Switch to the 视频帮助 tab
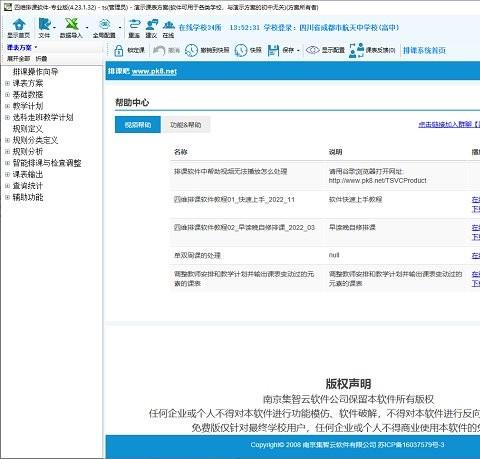This screenshot has height=459, width=480. [x=138, y=125]
